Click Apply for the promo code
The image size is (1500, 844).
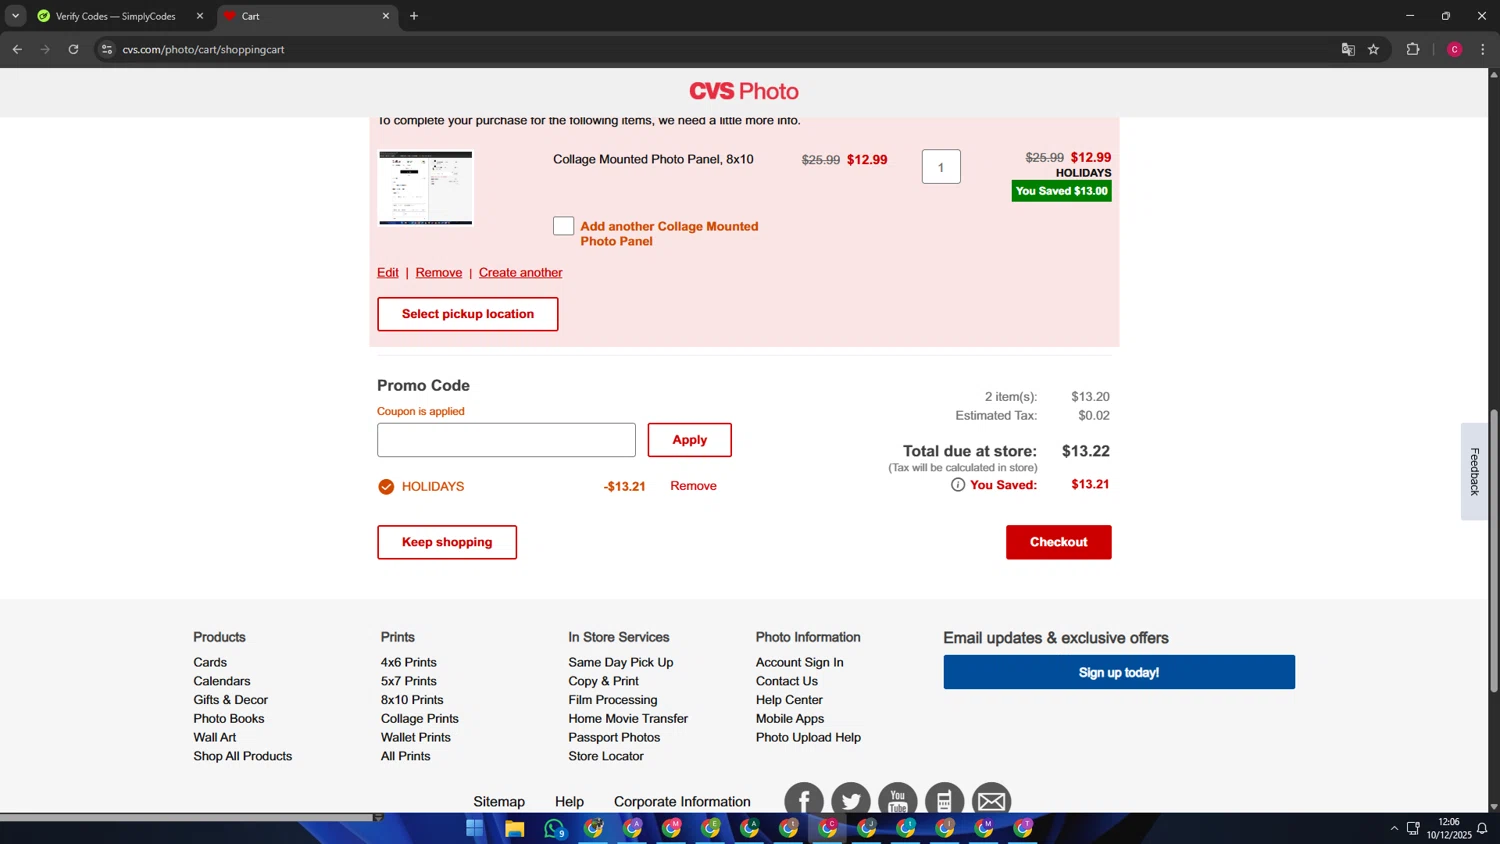click(x=689, y=440)
